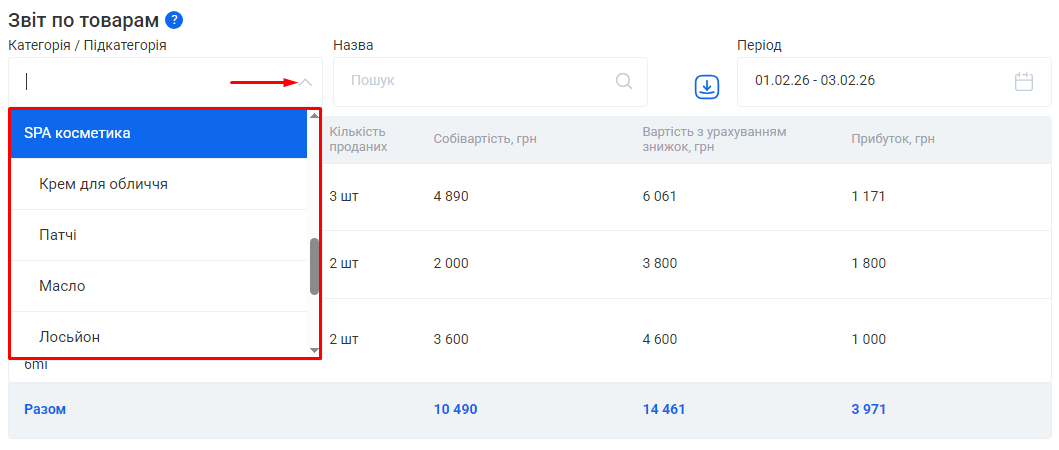Collapse the category dropdown with the chevron

point(306,82)
